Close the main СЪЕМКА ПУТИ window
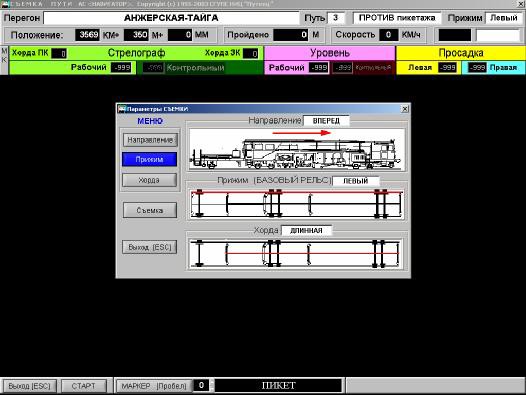This screenshot has width=526, height=395. [x=521, y=4]
